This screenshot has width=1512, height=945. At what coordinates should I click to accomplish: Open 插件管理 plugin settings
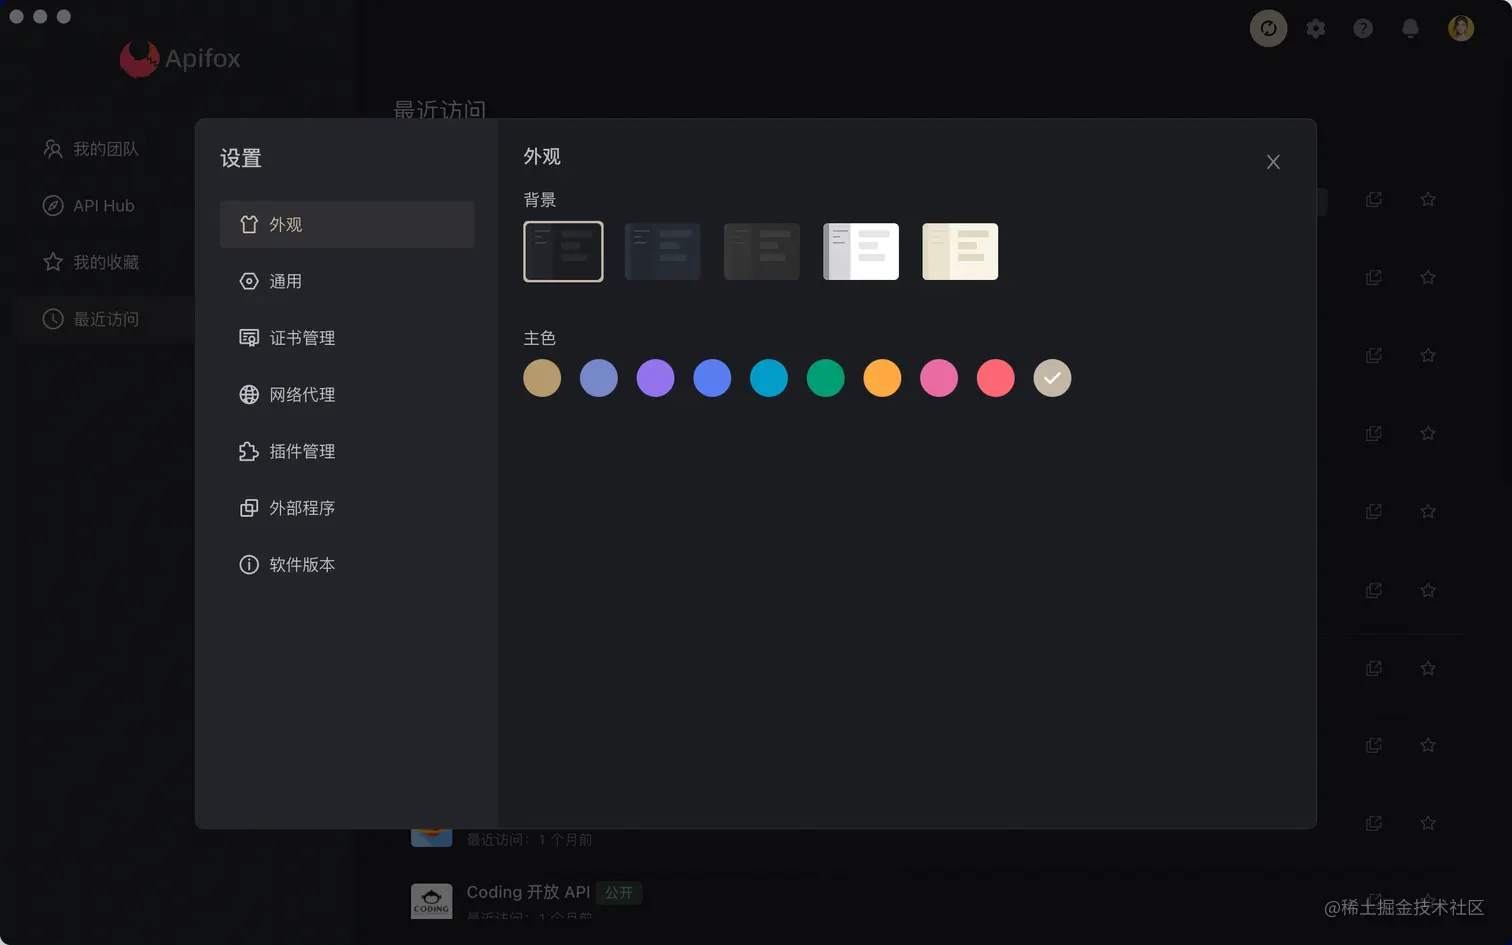[x=301, y=451]
